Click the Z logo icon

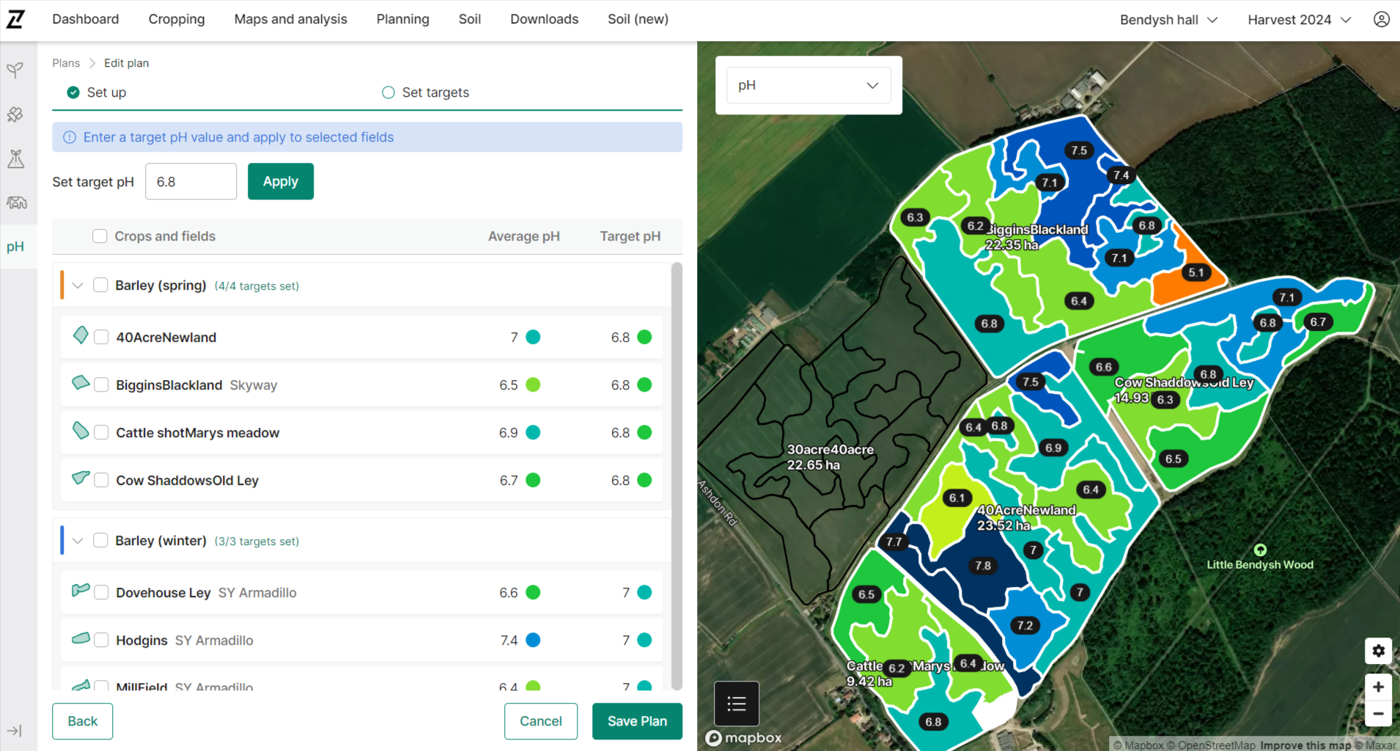pos(15,19)
